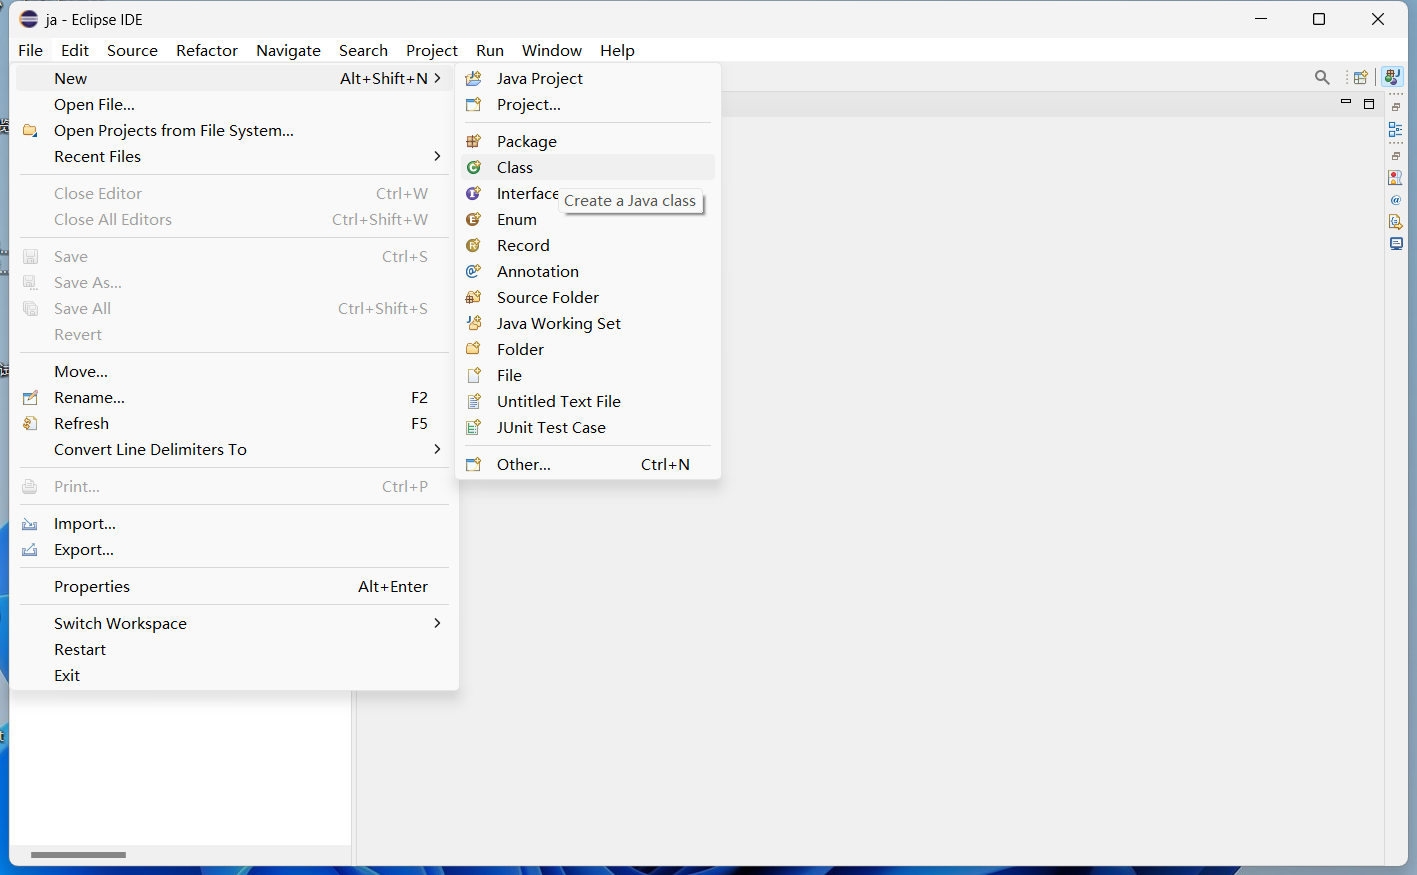Select Exit in the File menu
This screenshot has width=1417, height=875.
[232, 675]
